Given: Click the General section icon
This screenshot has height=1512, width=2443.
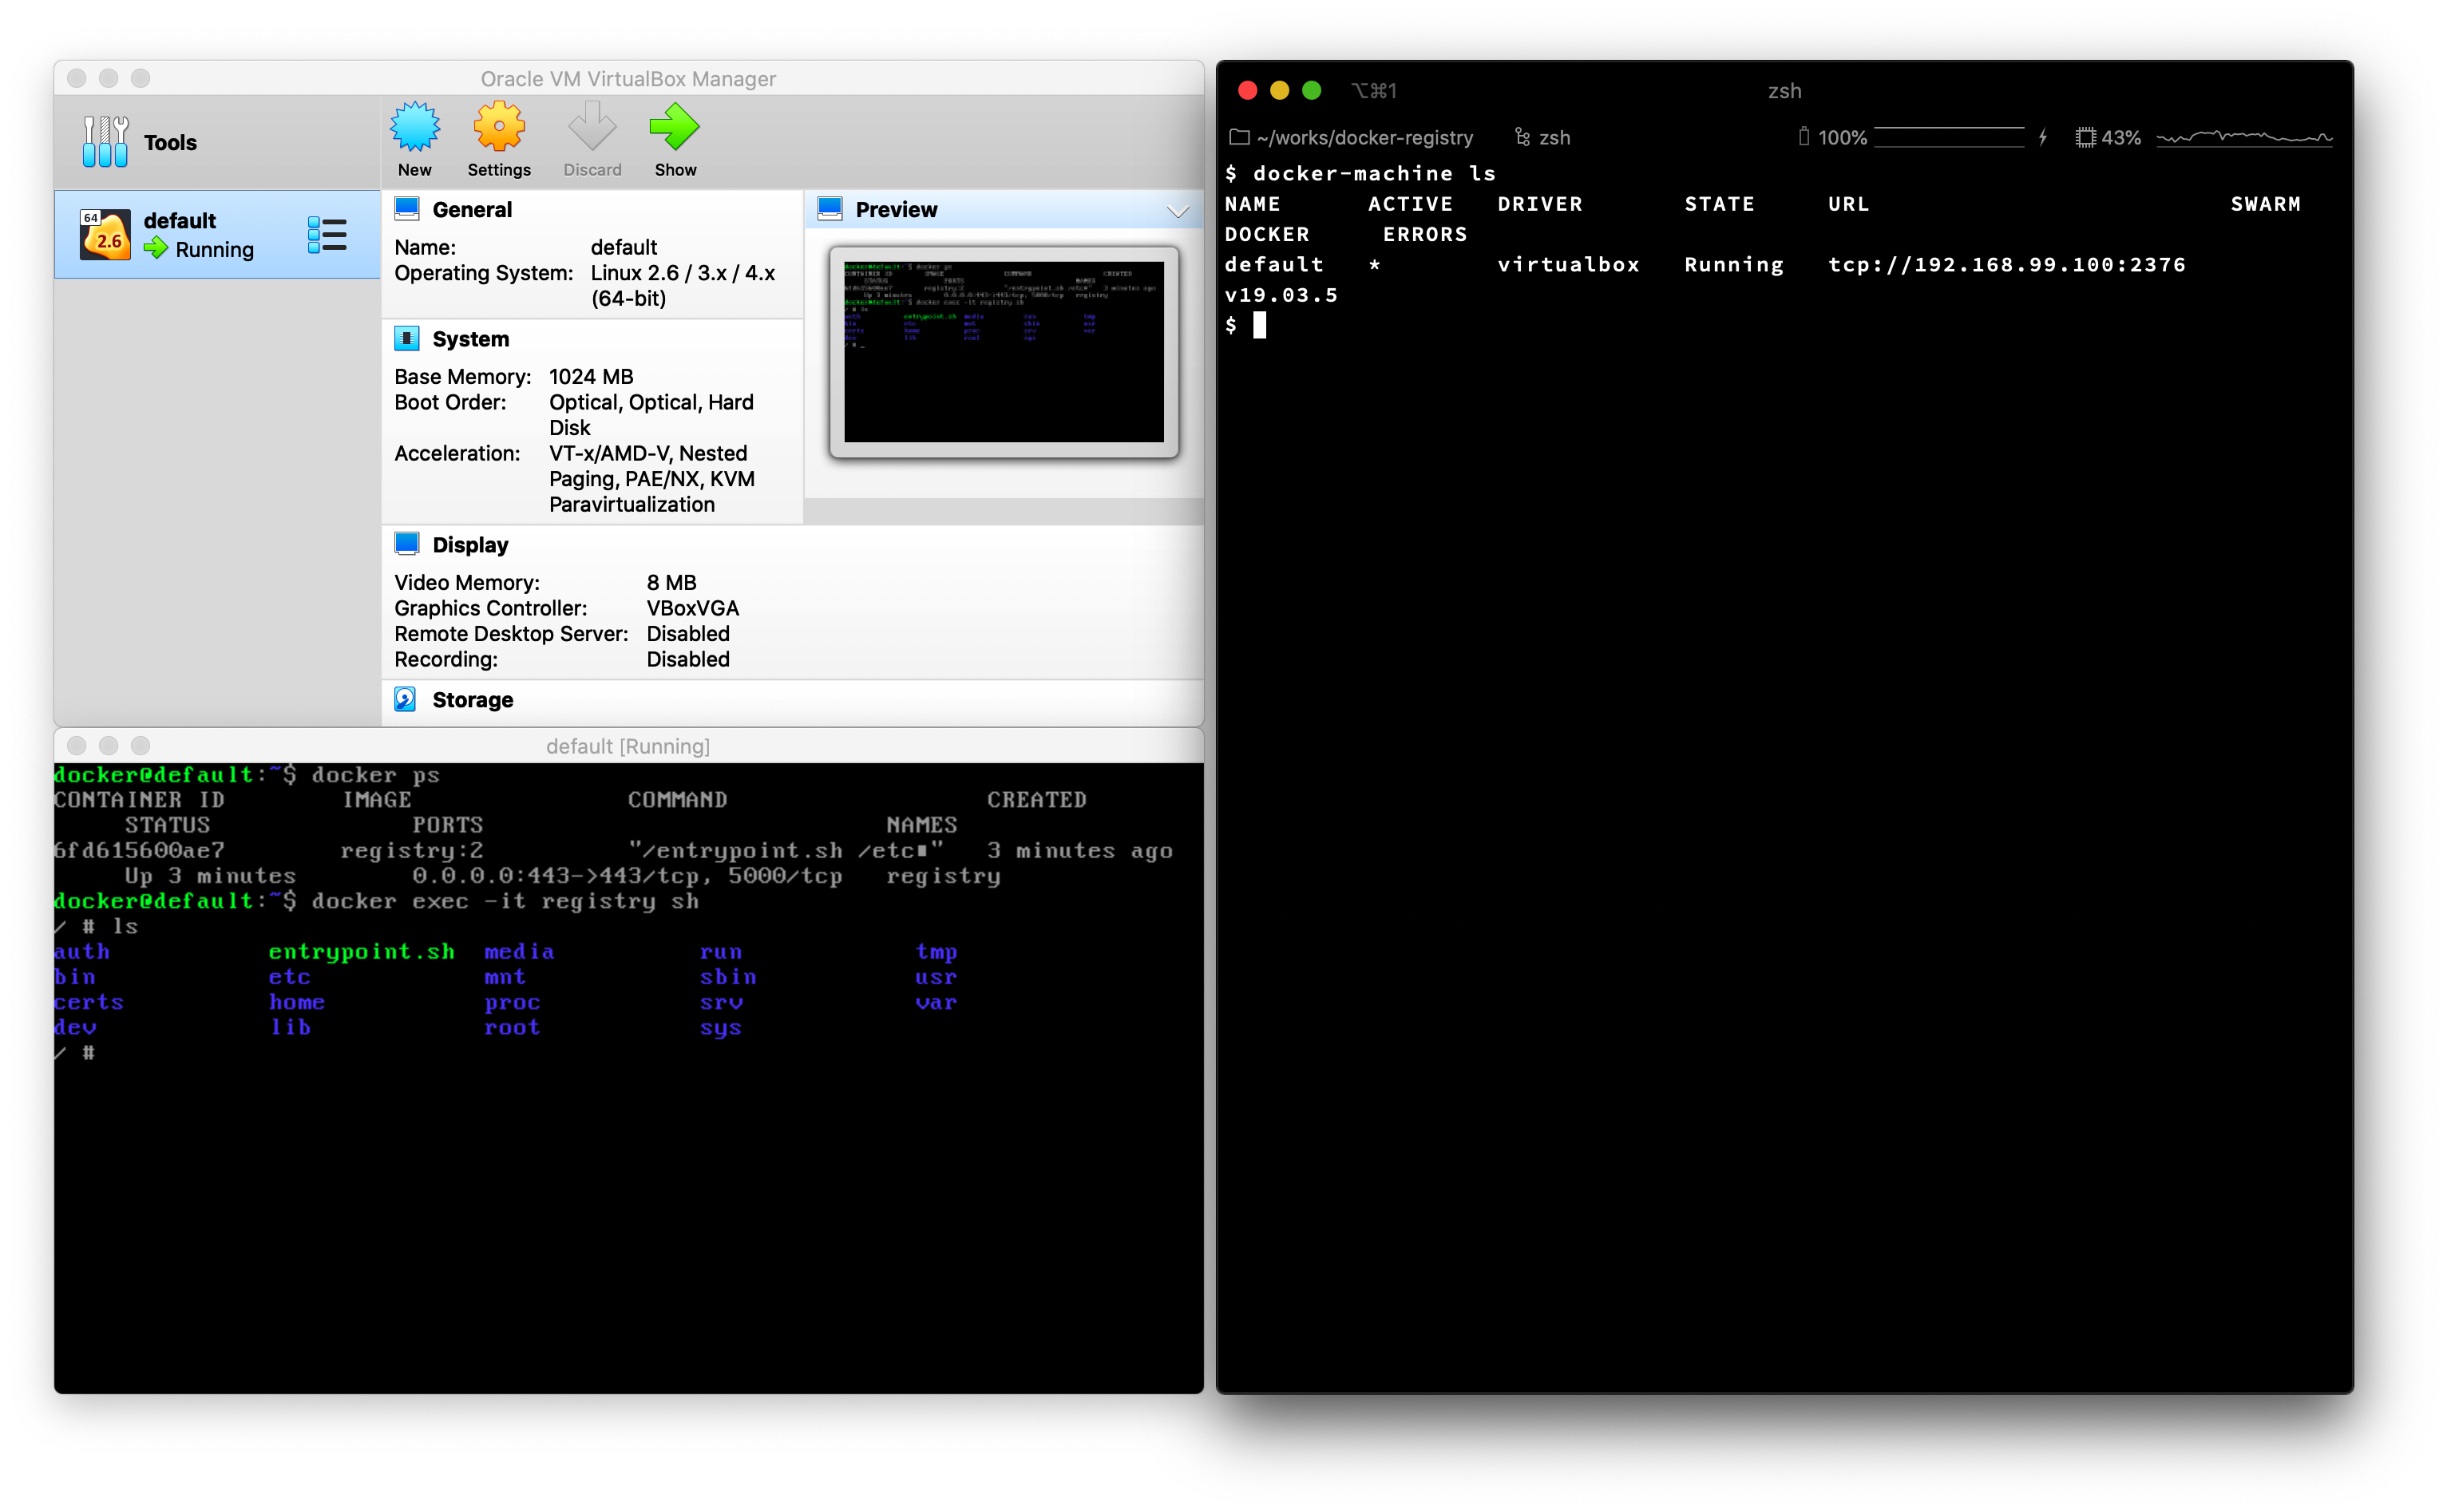Looking at the screenshot, I should pos(407,209).
